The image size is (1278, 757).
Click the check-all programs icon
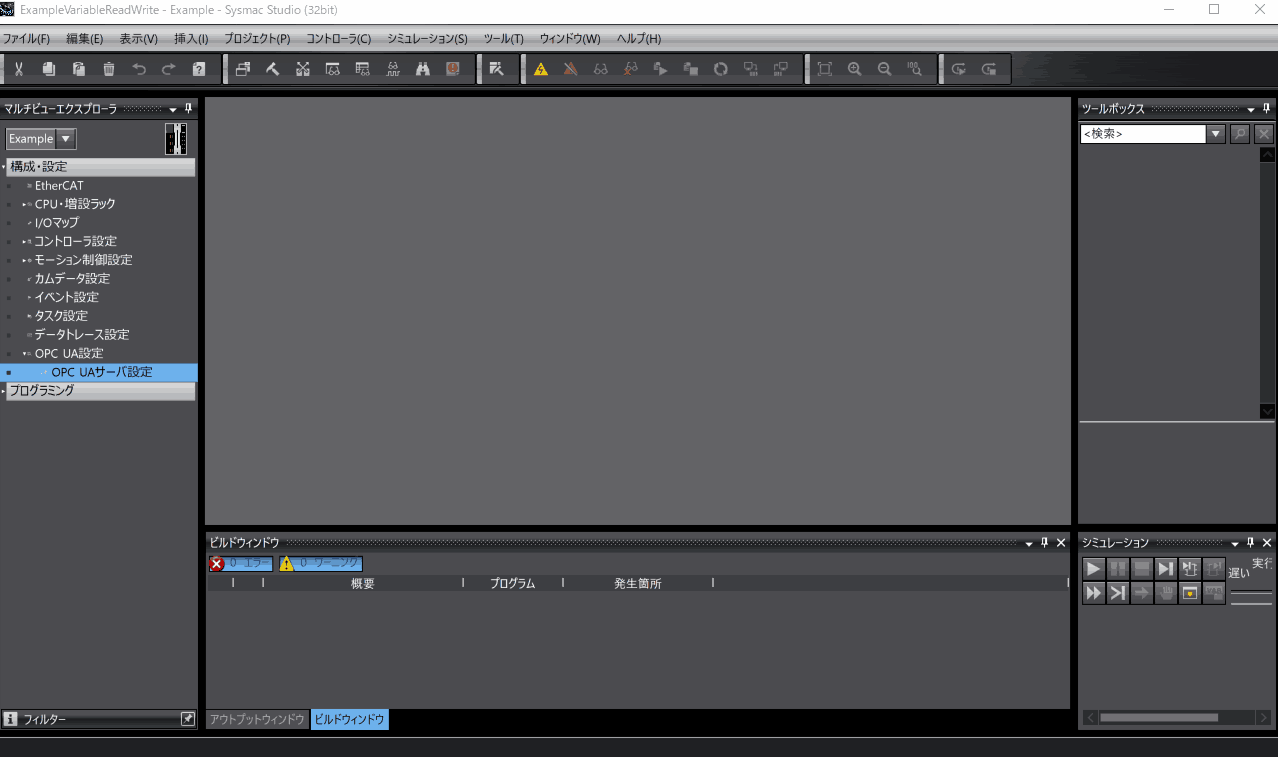click(x=496, y=69)
